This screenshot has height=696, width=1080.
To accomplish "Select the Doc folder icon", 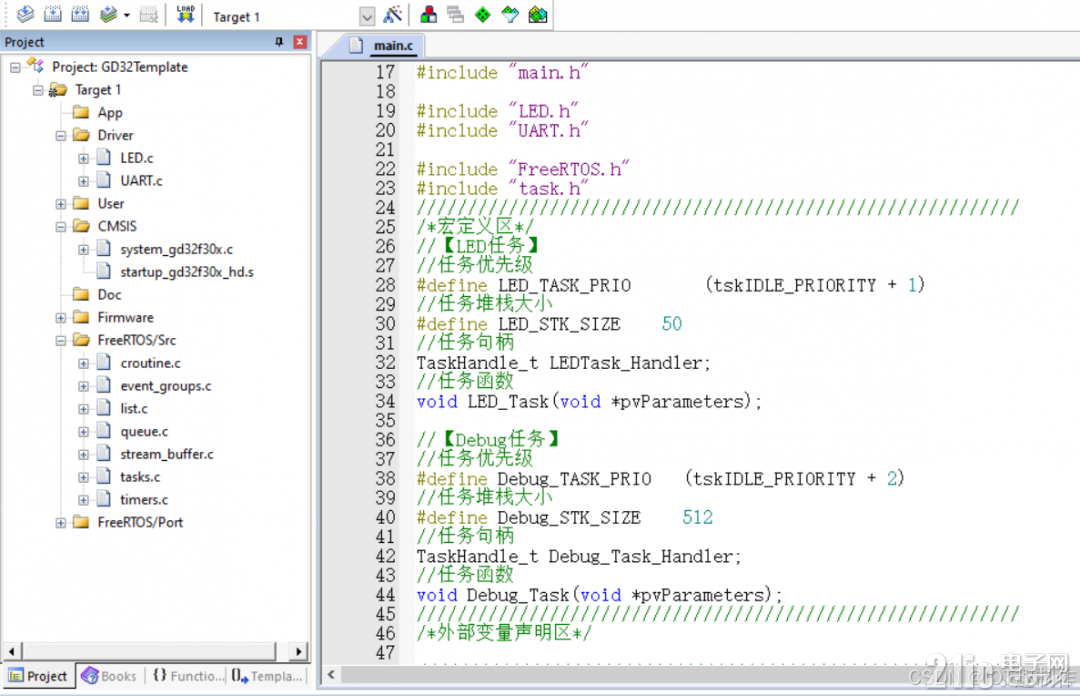I will [81, 294].
